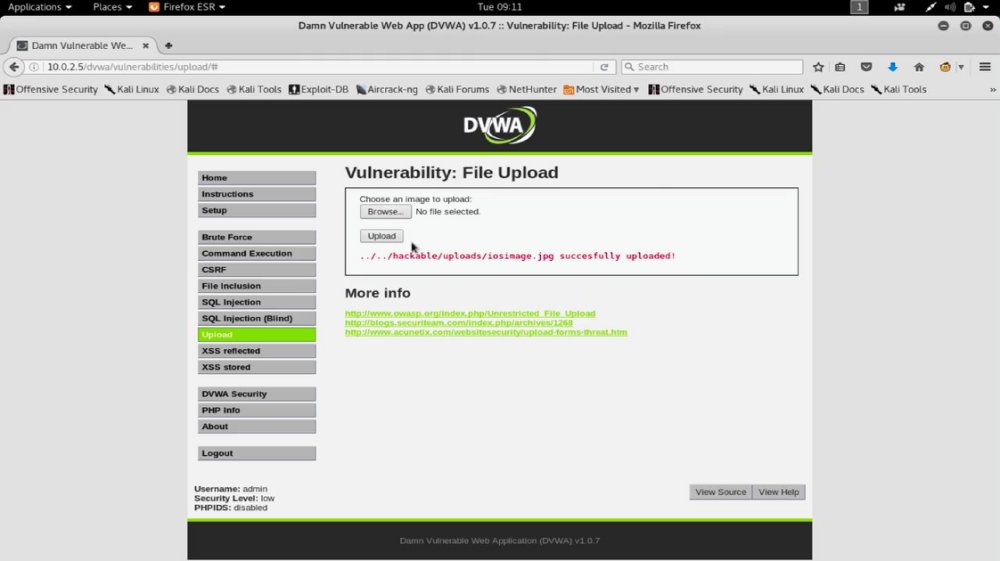1000x561 pixels.
Task: Open Setup in the DVWA sidebar
Action: (x=256, y=210)
